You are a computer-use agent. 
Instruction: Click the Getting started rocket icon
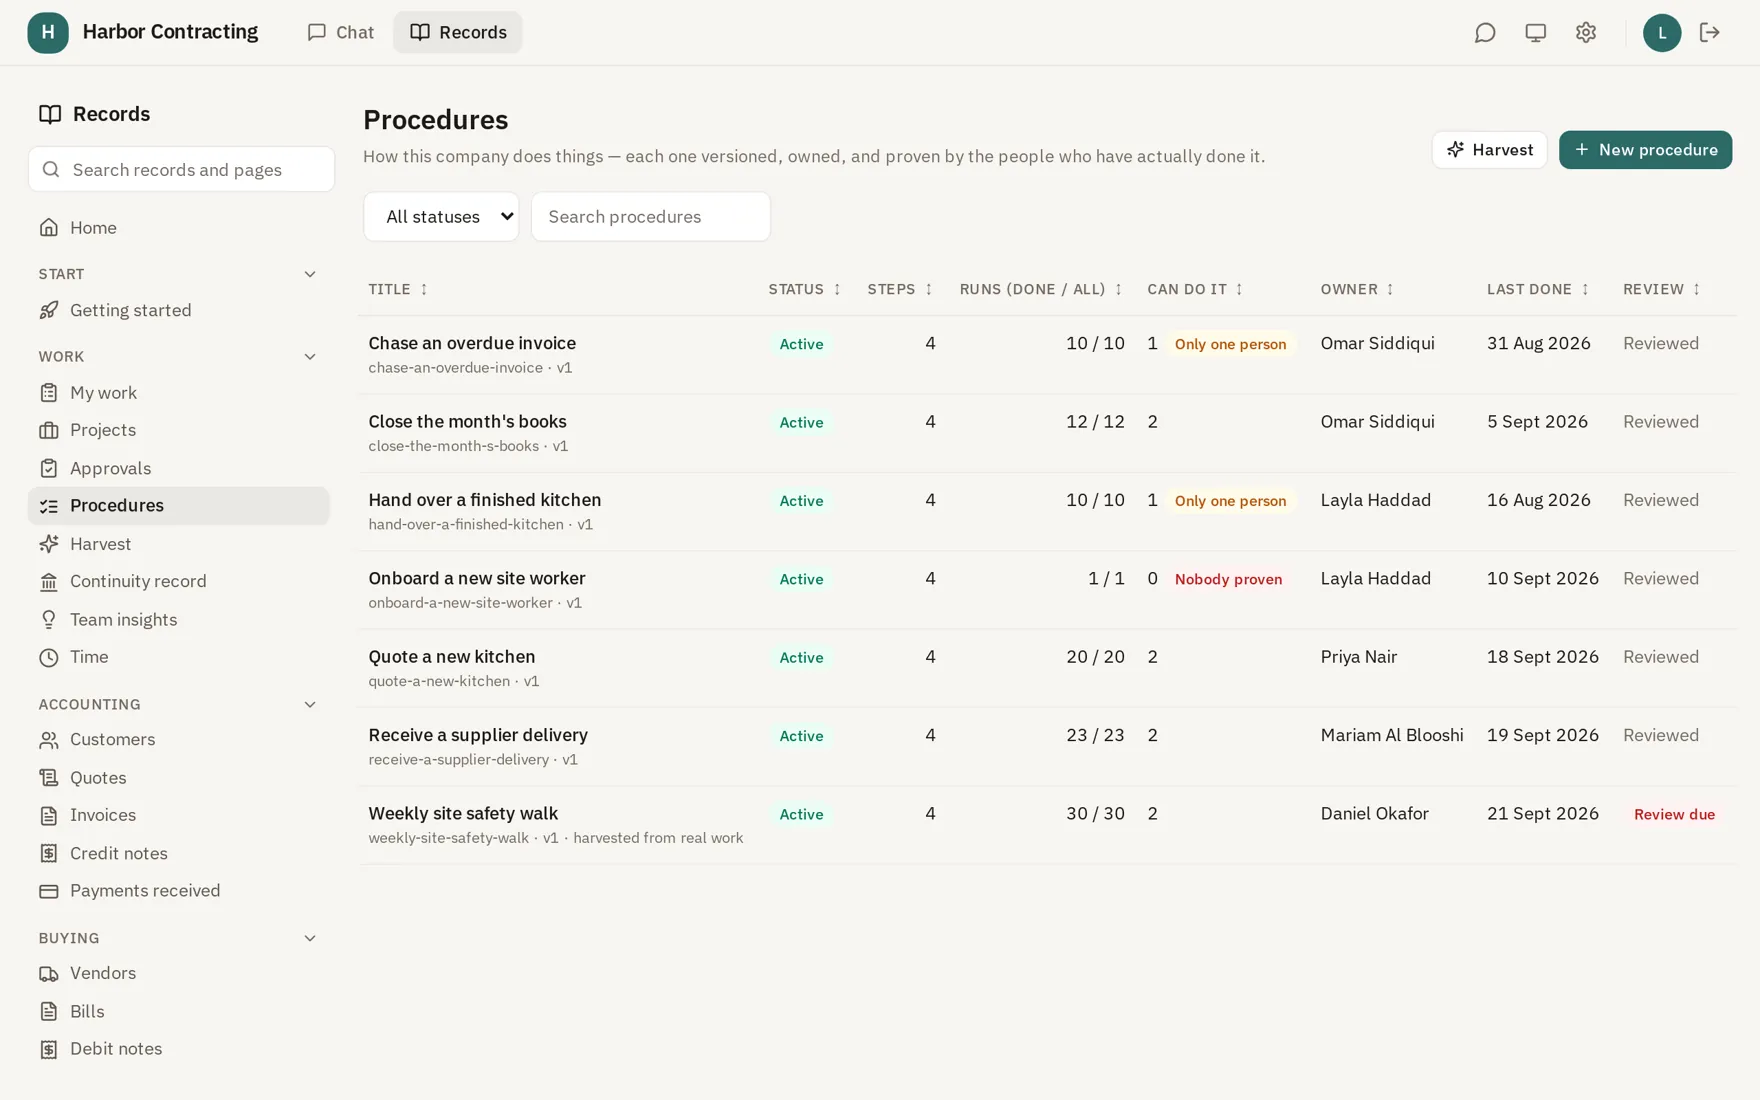pos(49,310)
